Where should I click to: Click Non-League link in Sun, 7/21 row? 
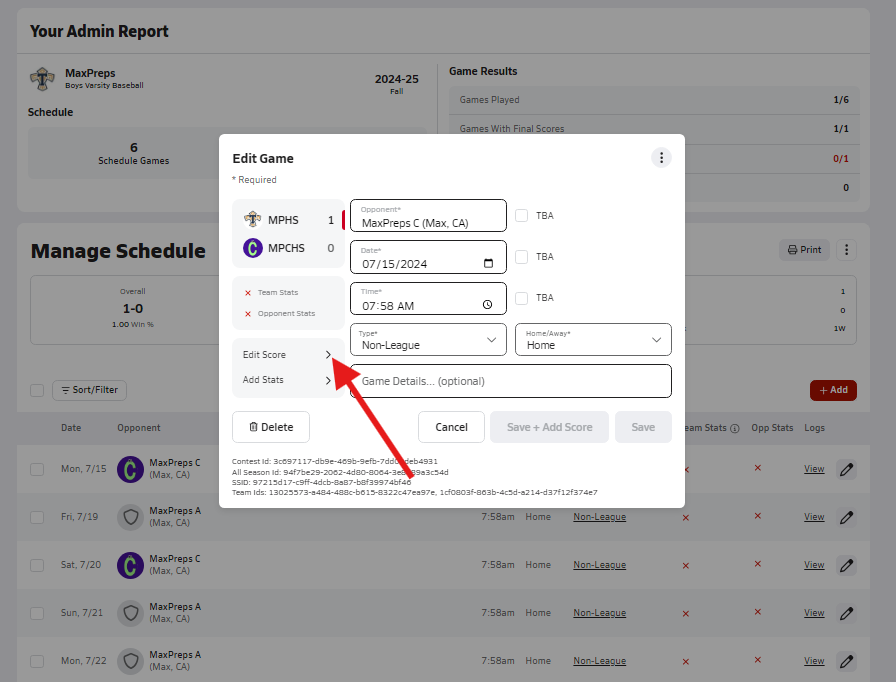tap(599, 613)
